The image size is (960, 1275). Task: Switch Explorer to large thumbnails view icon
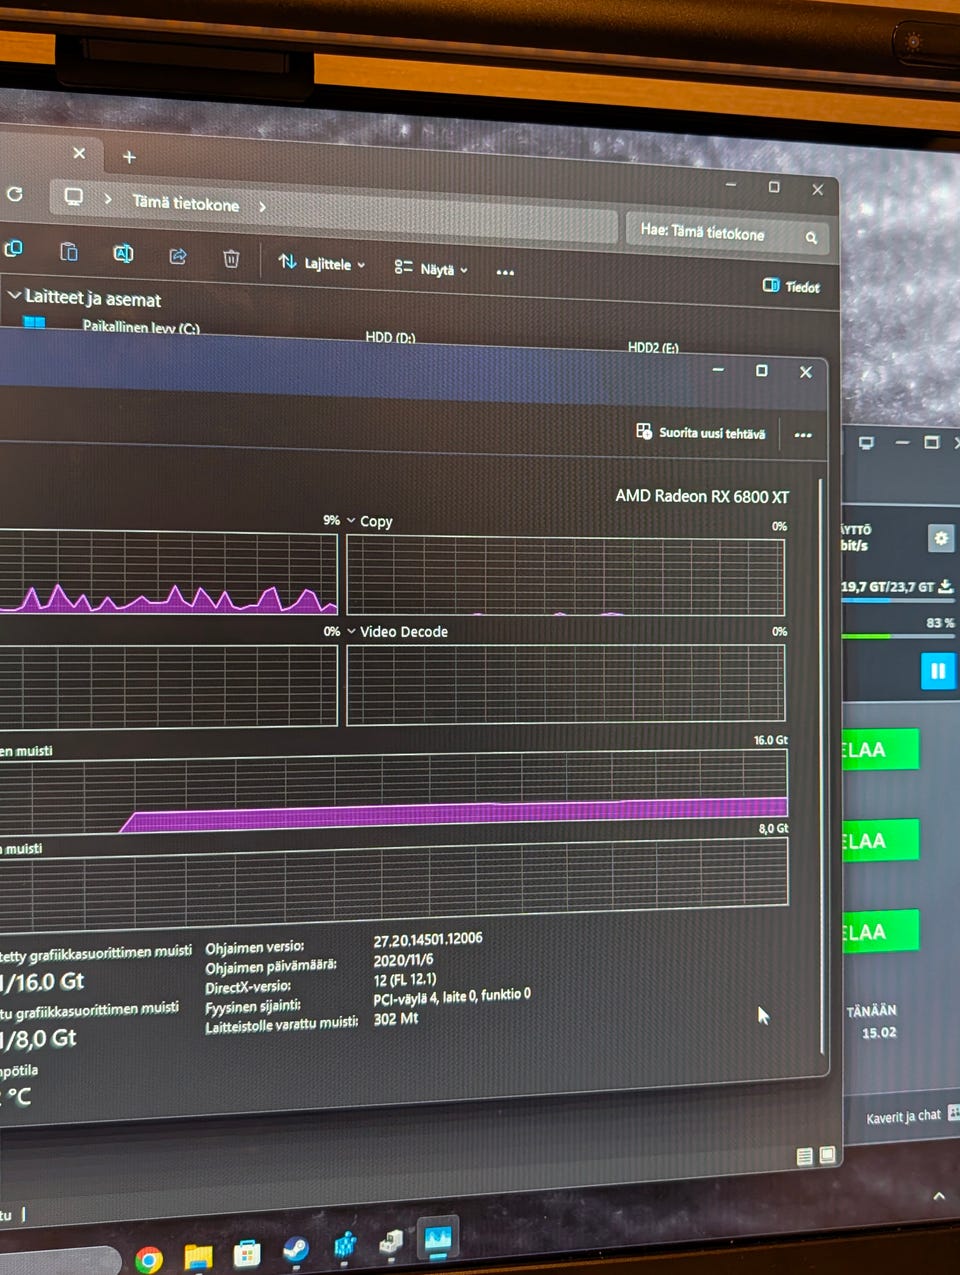(827, 1155)
